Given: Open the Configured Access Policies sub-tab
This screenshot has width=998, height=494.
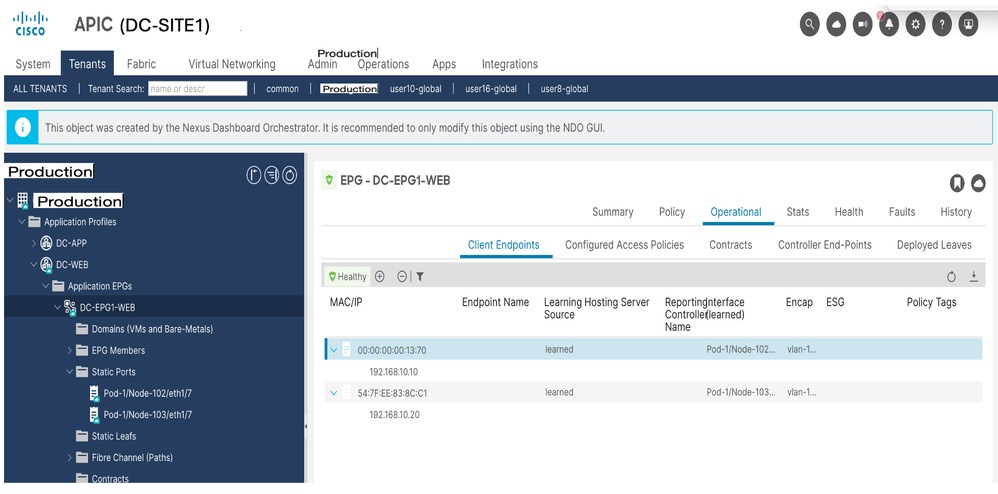Looking at the screenshot, I should click(x=624, y=245).
